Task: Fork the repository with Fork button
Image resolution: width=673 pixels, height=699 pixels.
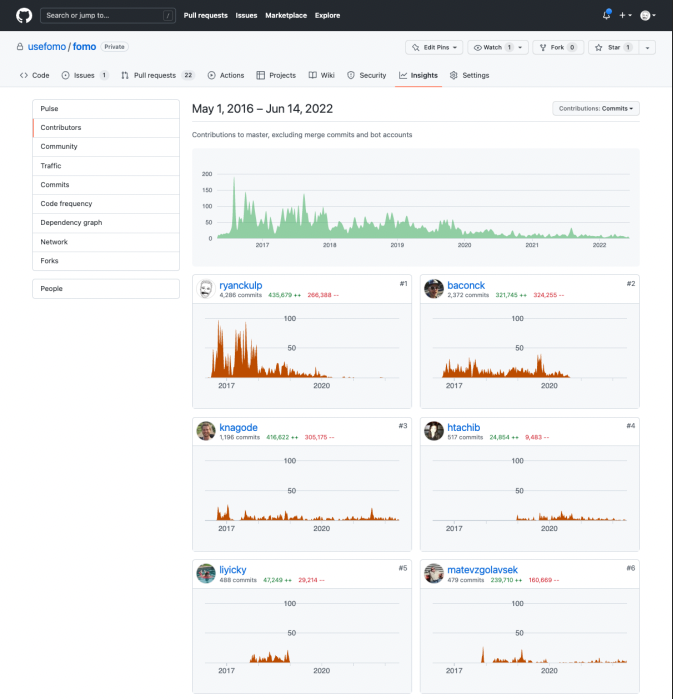Action: click(x=558, y=47)
